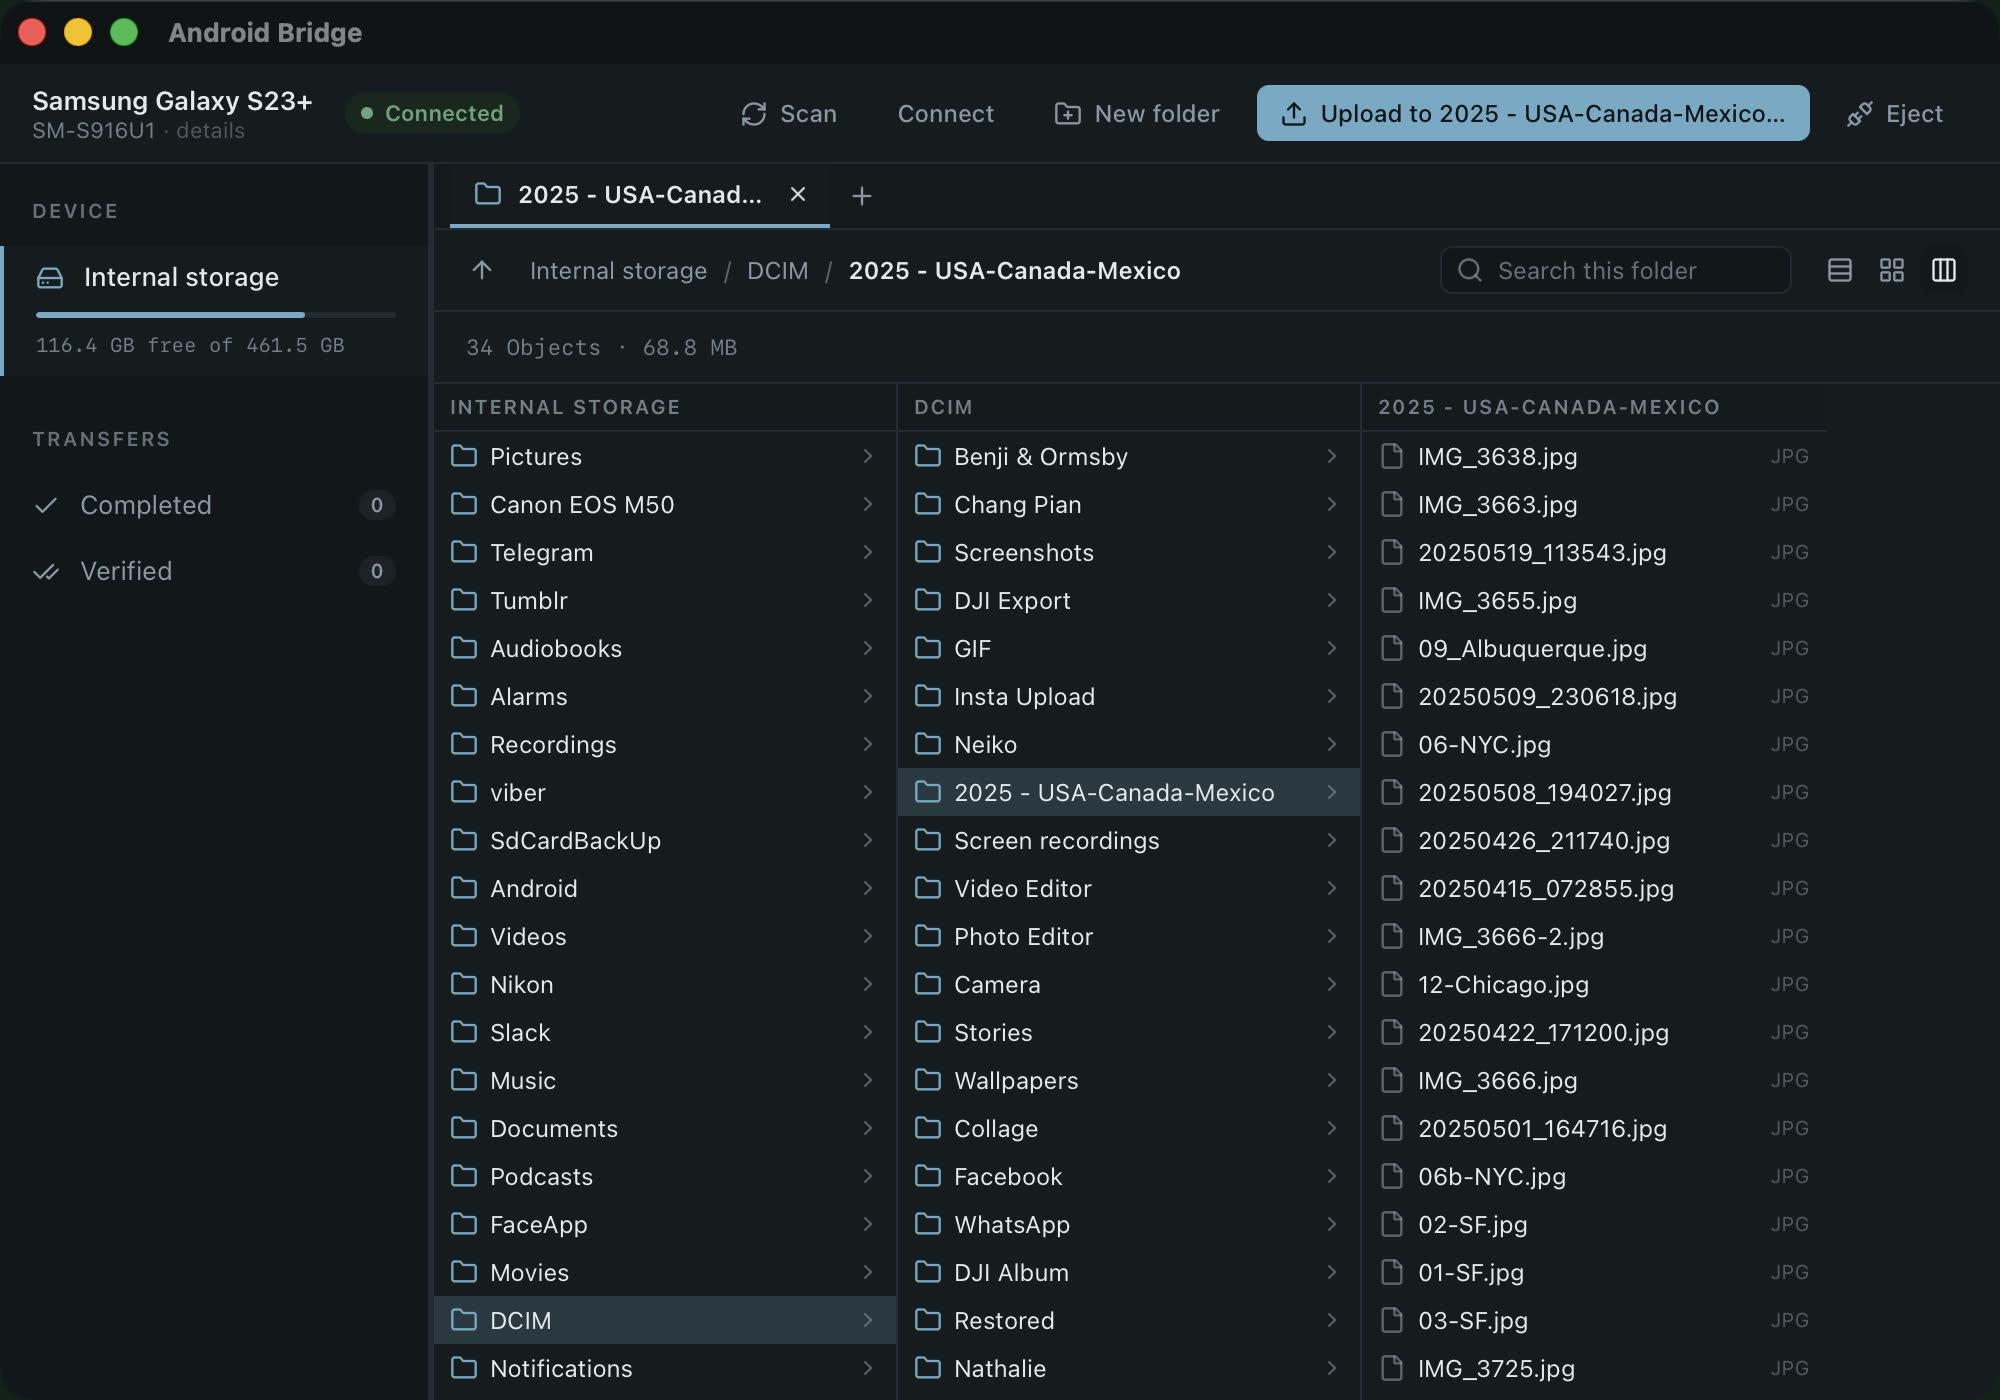Close the 2025 - USA-Canad... tab

tap(797, 194)
